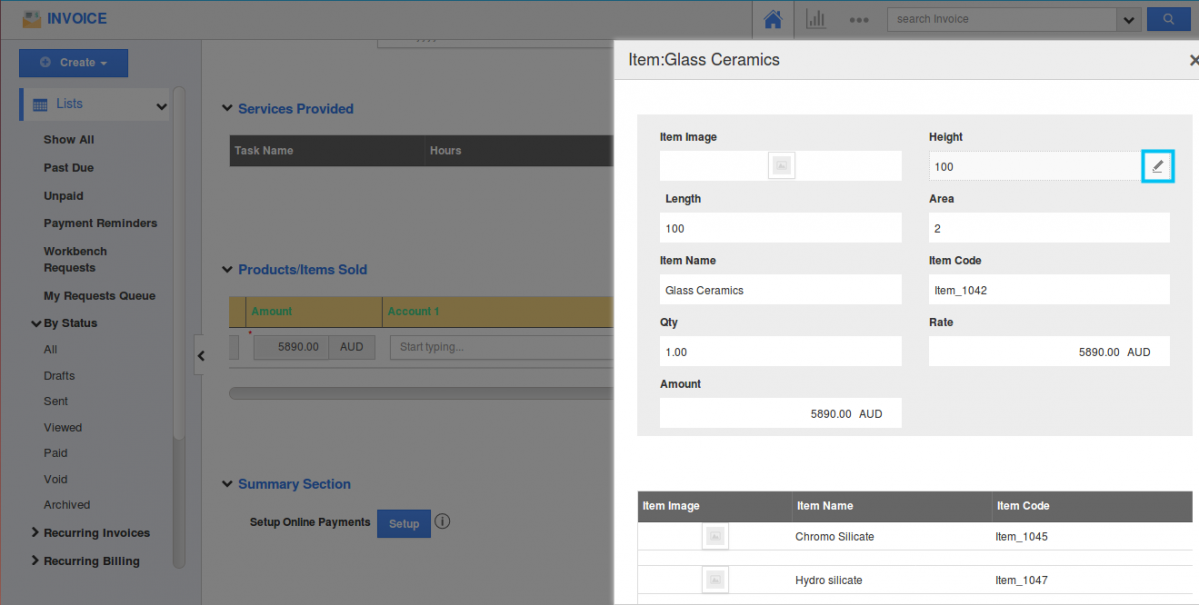Click the Setup online payments button
Viewport: 1199px width, 605px height.
tap(403, 524)
